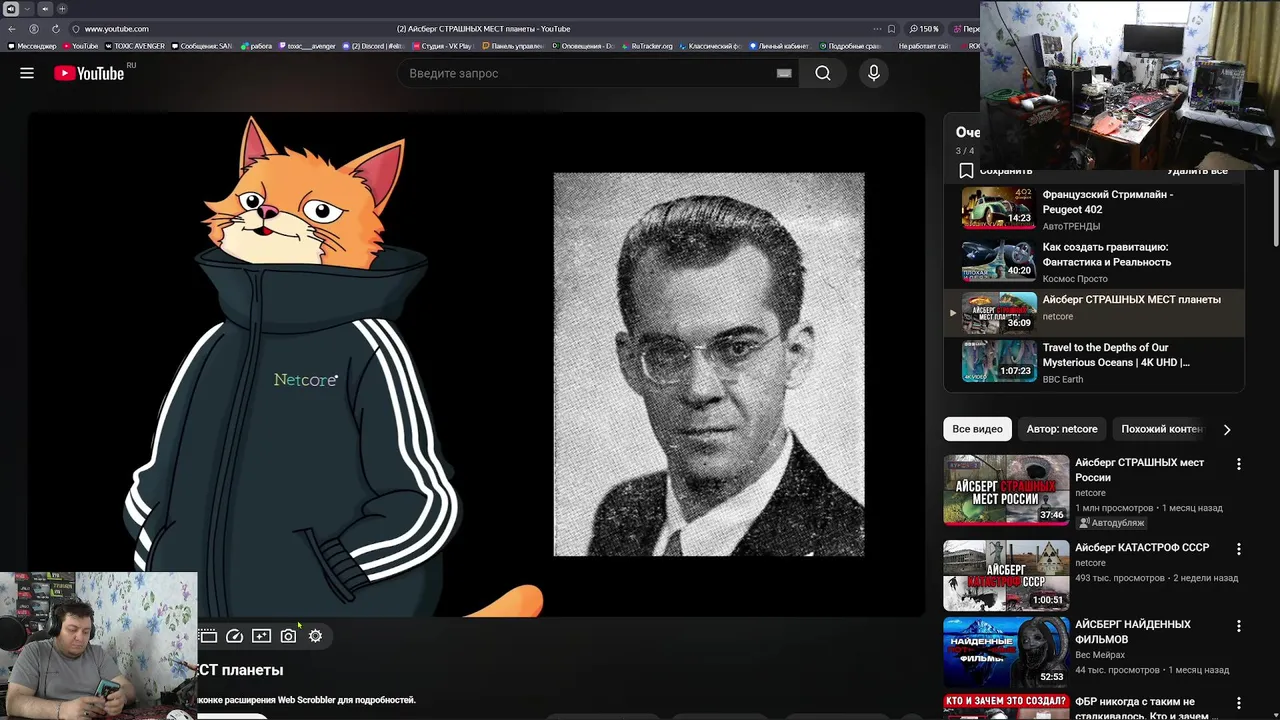
Task: Open the browser three-dots page menu
Action: tap(877, 29)
